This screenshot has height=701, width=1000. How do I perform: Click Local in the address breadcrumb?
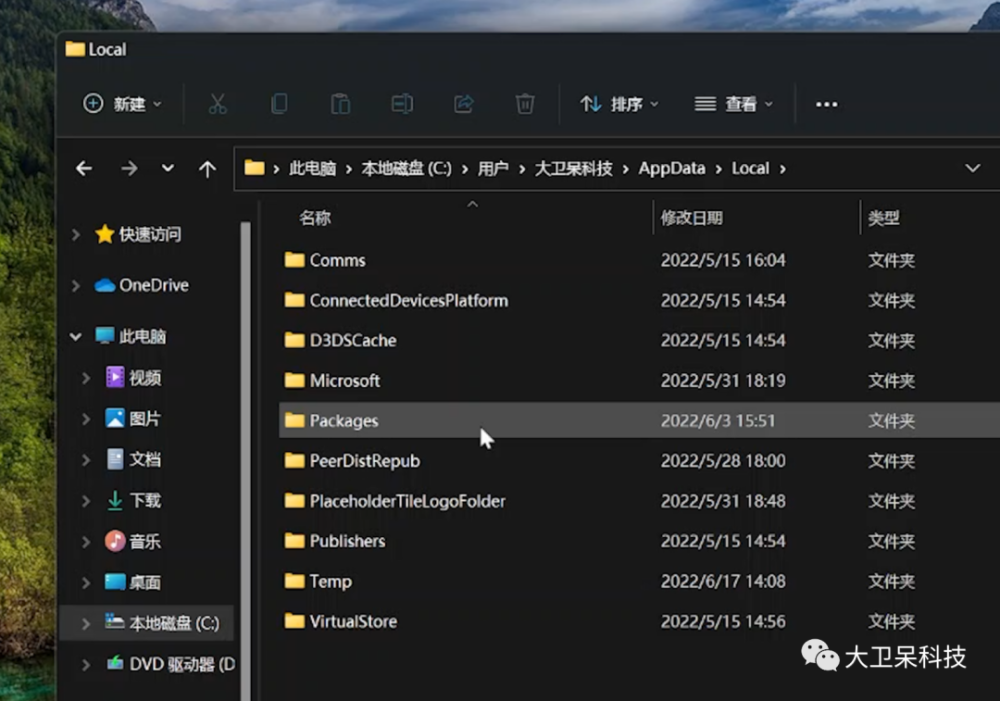coord(750,169)
